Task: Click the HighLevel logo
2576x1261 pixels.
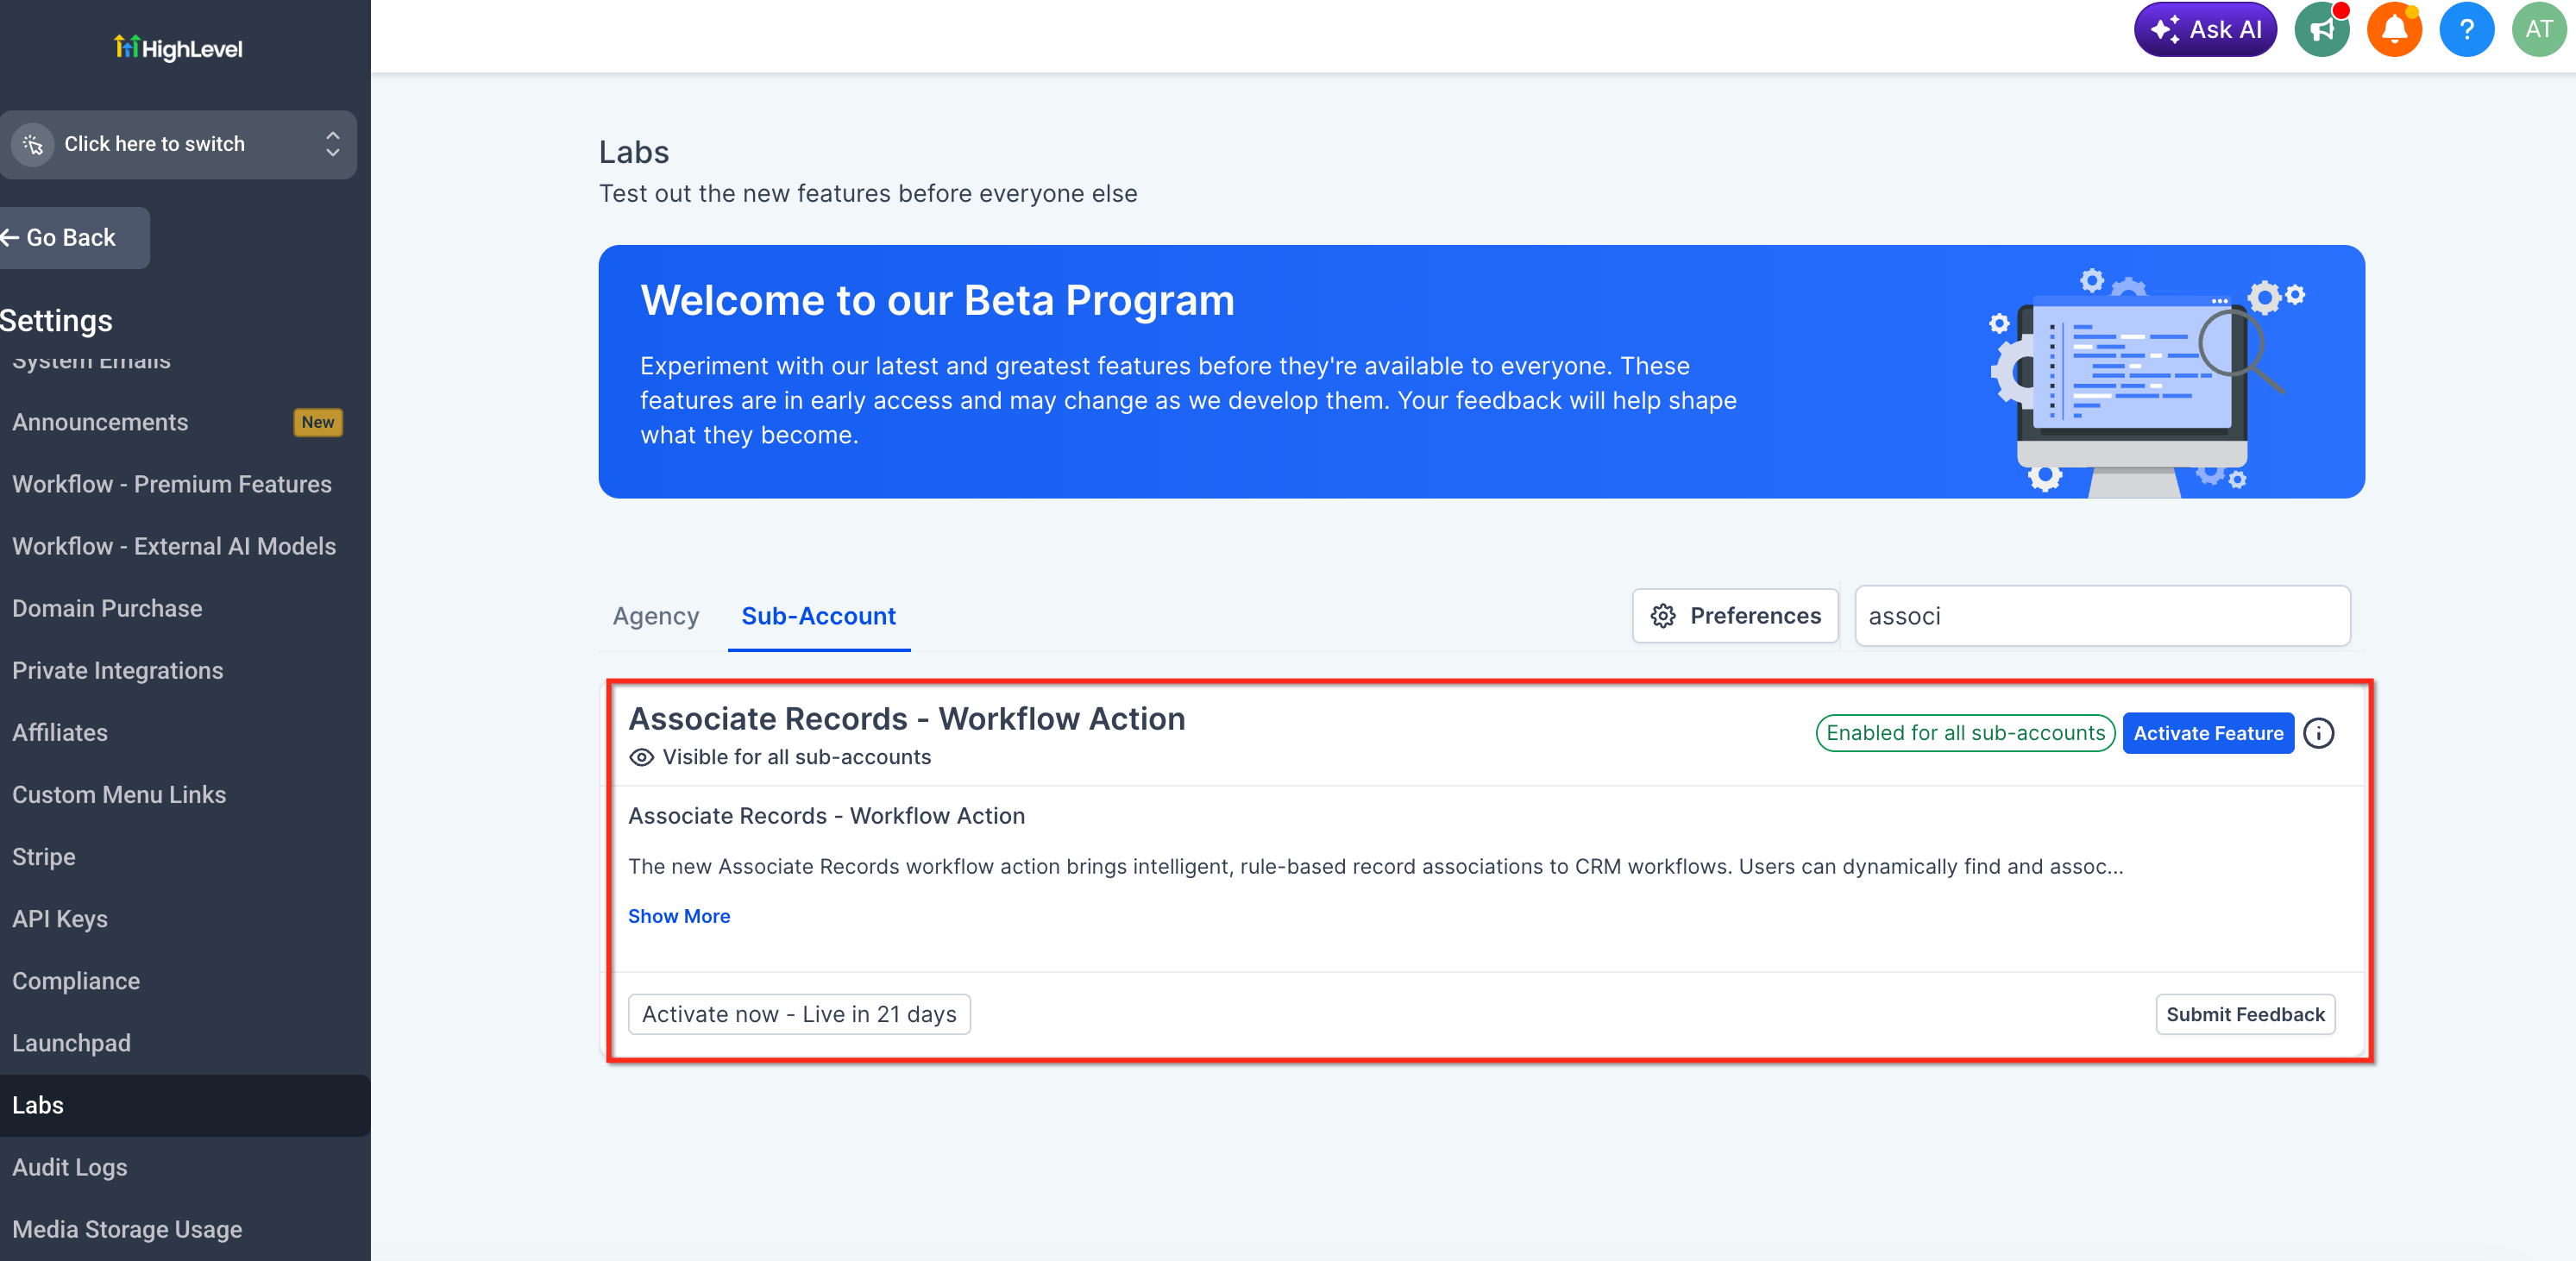Action: coord(178,47)
